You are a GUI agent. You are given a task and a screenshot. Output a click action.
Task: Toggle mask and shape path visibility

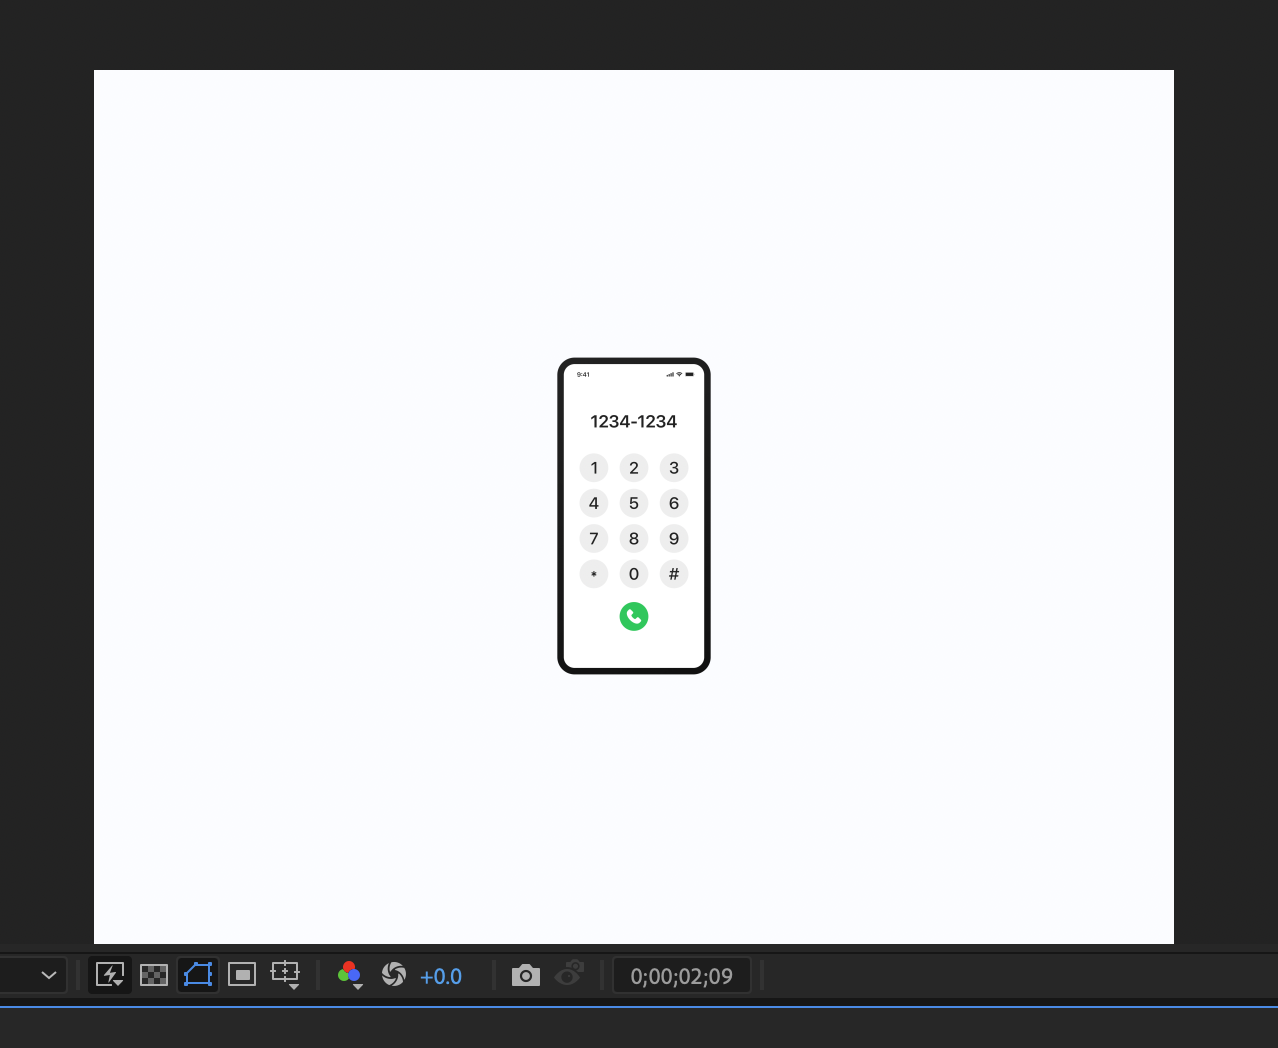(198, 975)
